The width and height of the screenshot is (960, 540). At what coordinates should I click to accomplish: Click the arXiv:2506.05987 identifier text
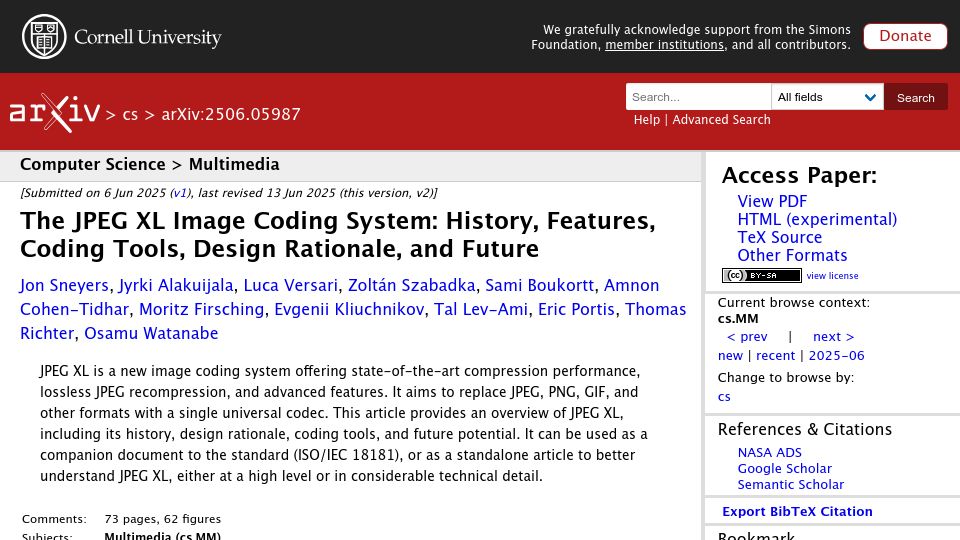[231, 114]
